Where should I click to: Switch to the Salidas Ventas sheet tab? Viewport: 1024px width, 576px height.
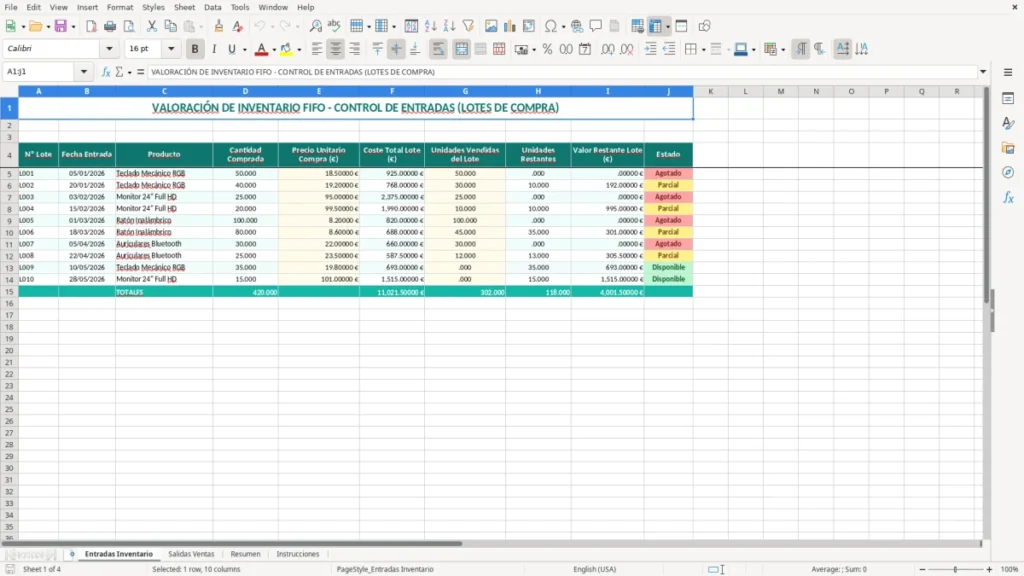coord(191,554)
